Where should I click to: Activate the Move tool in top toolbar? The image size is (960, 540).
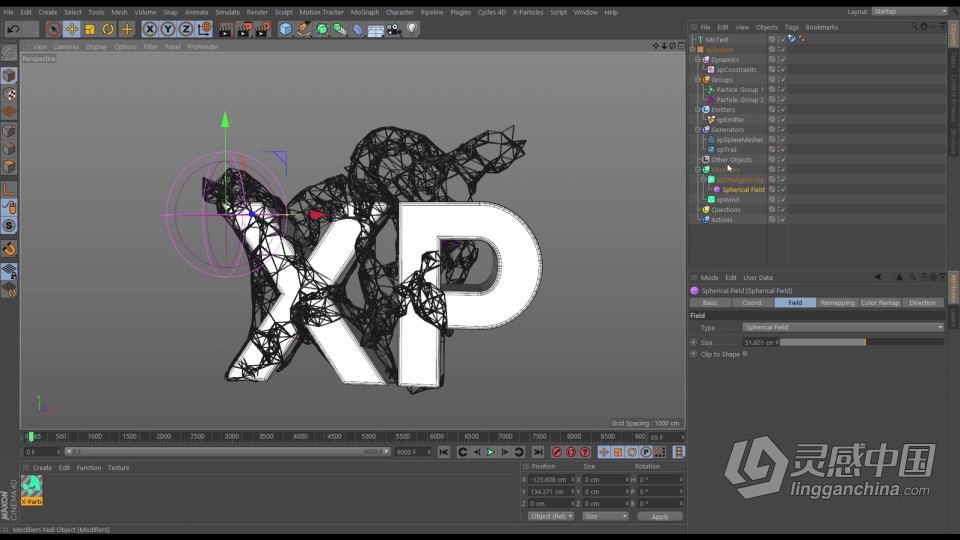point(72,29)
